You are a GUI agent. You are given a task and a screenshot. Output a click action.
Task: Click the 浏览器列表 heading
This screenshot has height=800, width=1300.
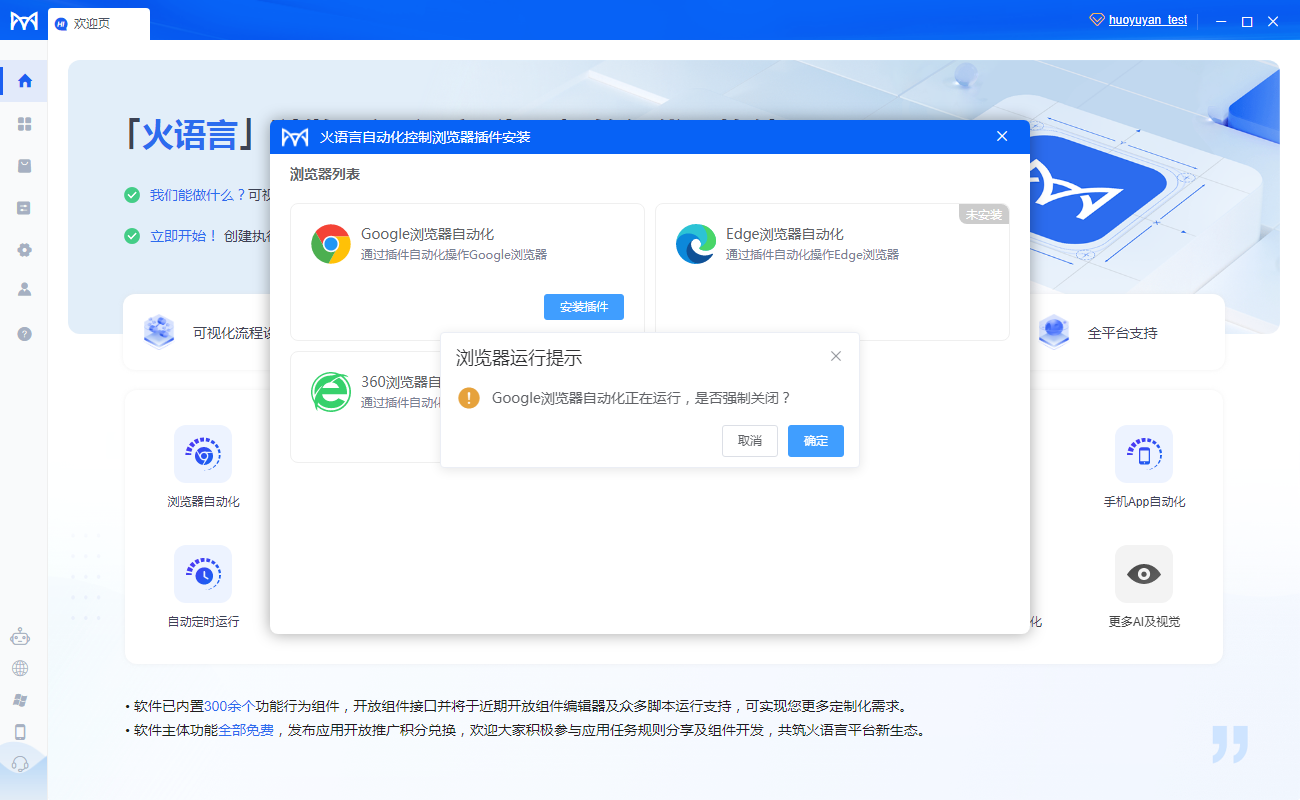point(325,174)
